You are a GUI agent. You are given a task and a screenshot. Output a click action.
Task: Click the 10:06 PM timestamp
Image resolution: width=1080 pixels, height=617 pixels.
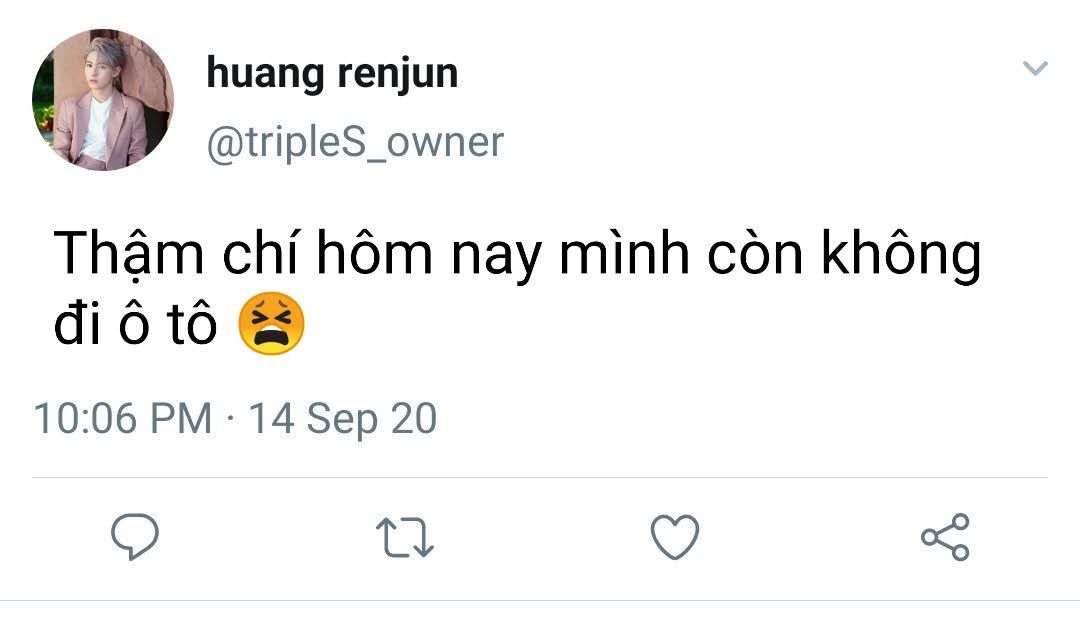(x=123, y=418)
